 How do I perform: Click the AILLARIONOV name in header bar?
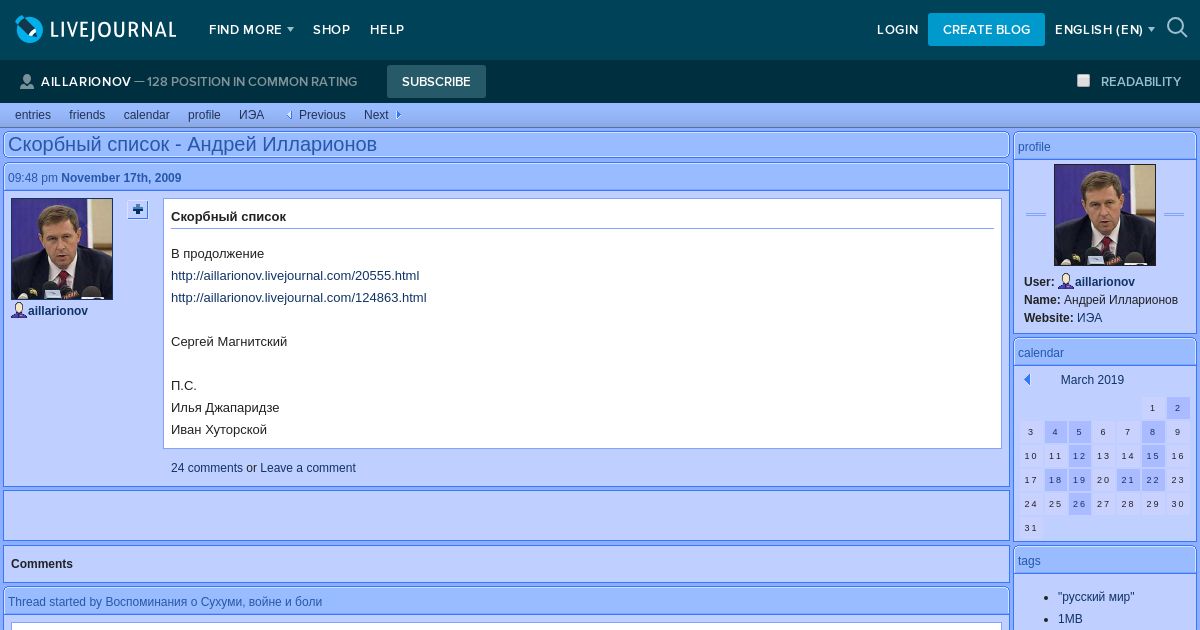pos(86,82)
